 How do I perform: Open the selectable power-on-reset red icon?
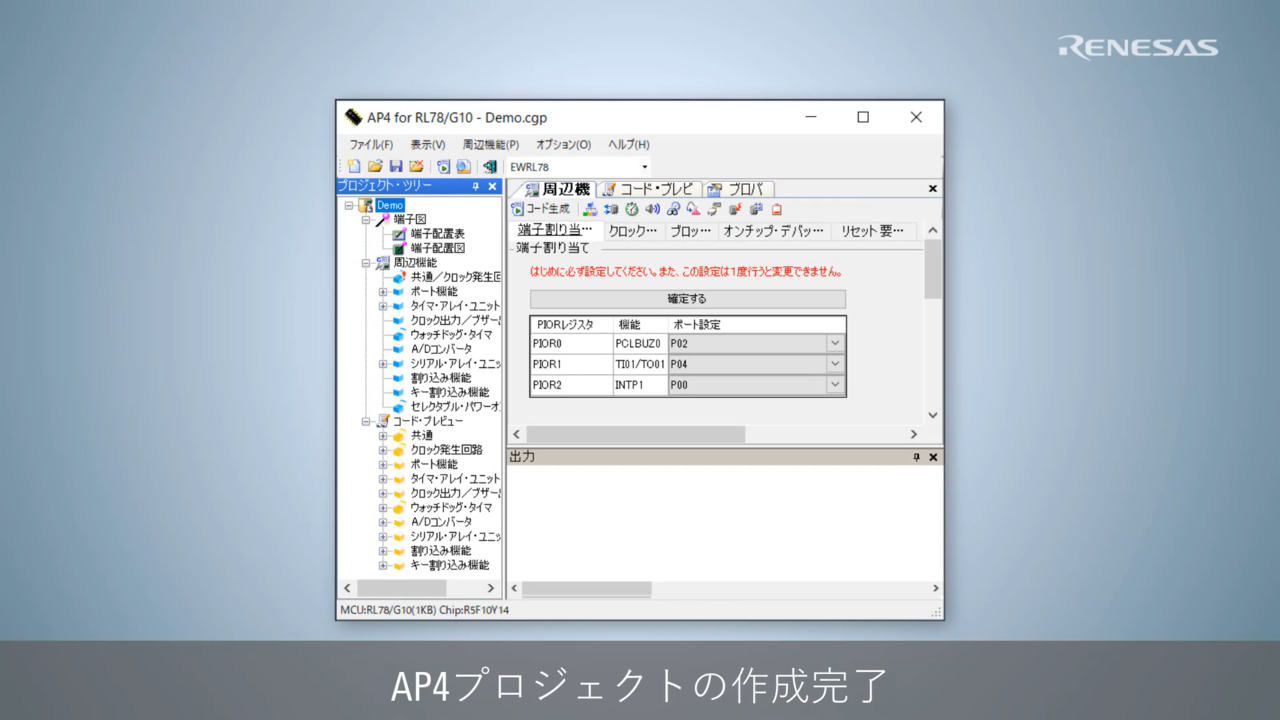[x=777, y=209]
